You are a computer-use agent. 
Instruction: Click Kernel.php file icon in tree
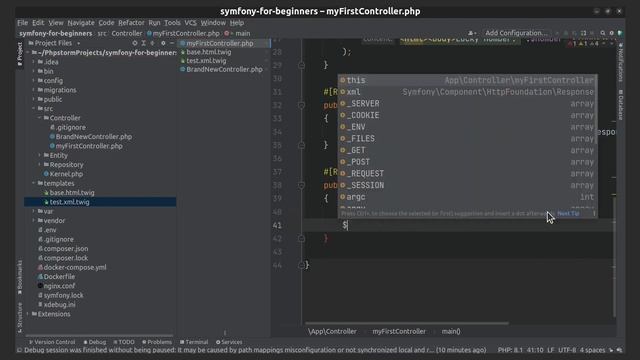click(46, 174)
